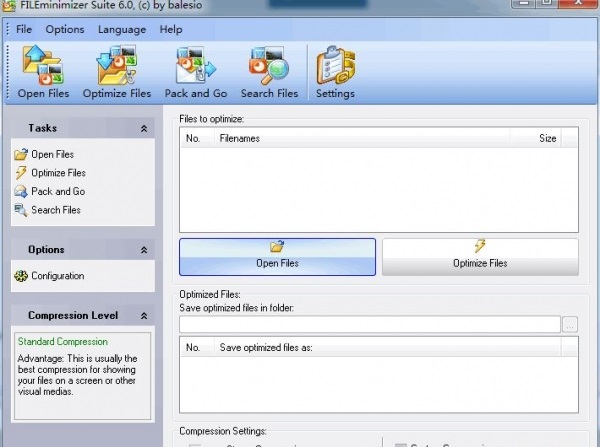
Task: Launch Pack and Go from the toolbar
Action: tap(196, 72)
